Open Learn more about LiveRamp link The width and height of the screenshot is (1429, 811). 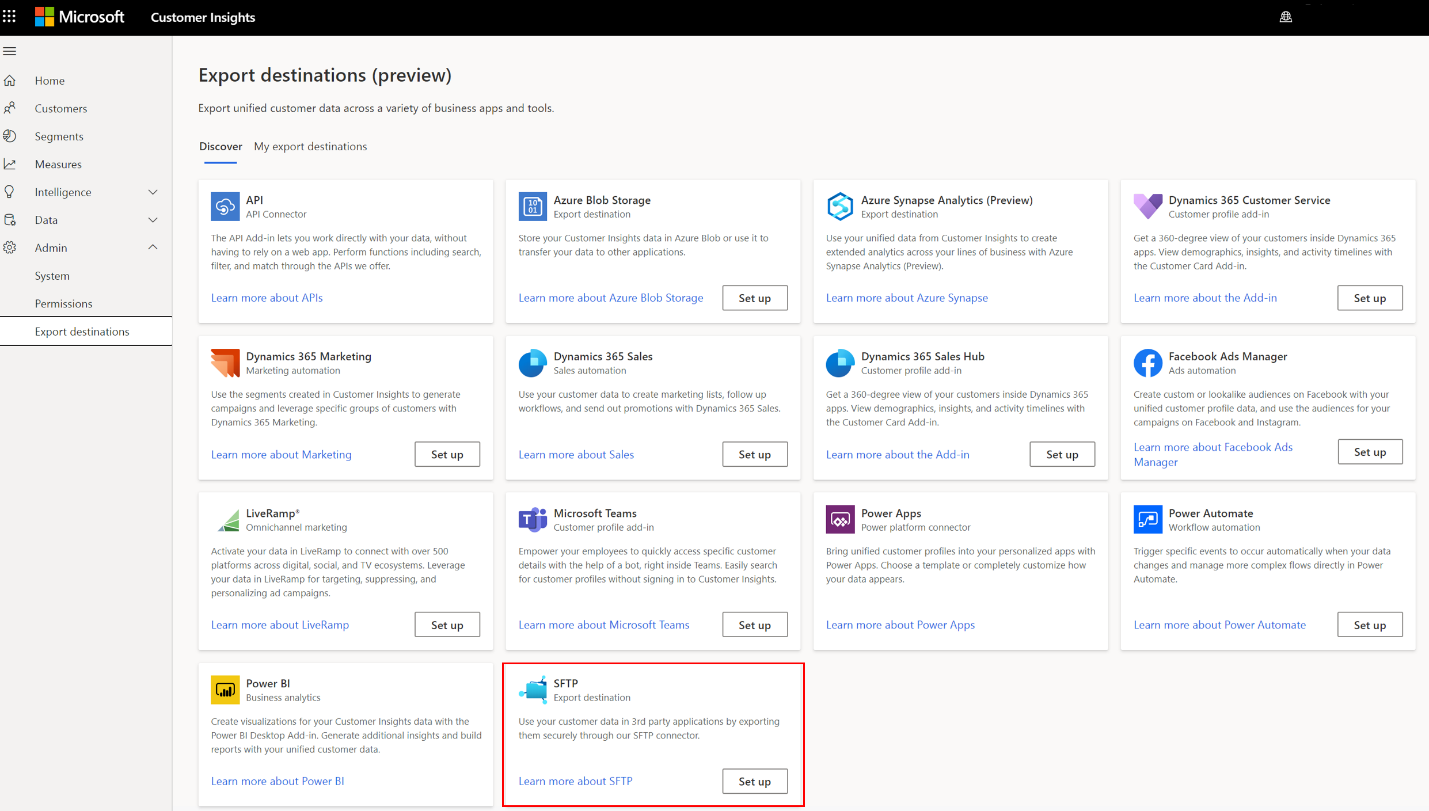click(x=280, y=625)
